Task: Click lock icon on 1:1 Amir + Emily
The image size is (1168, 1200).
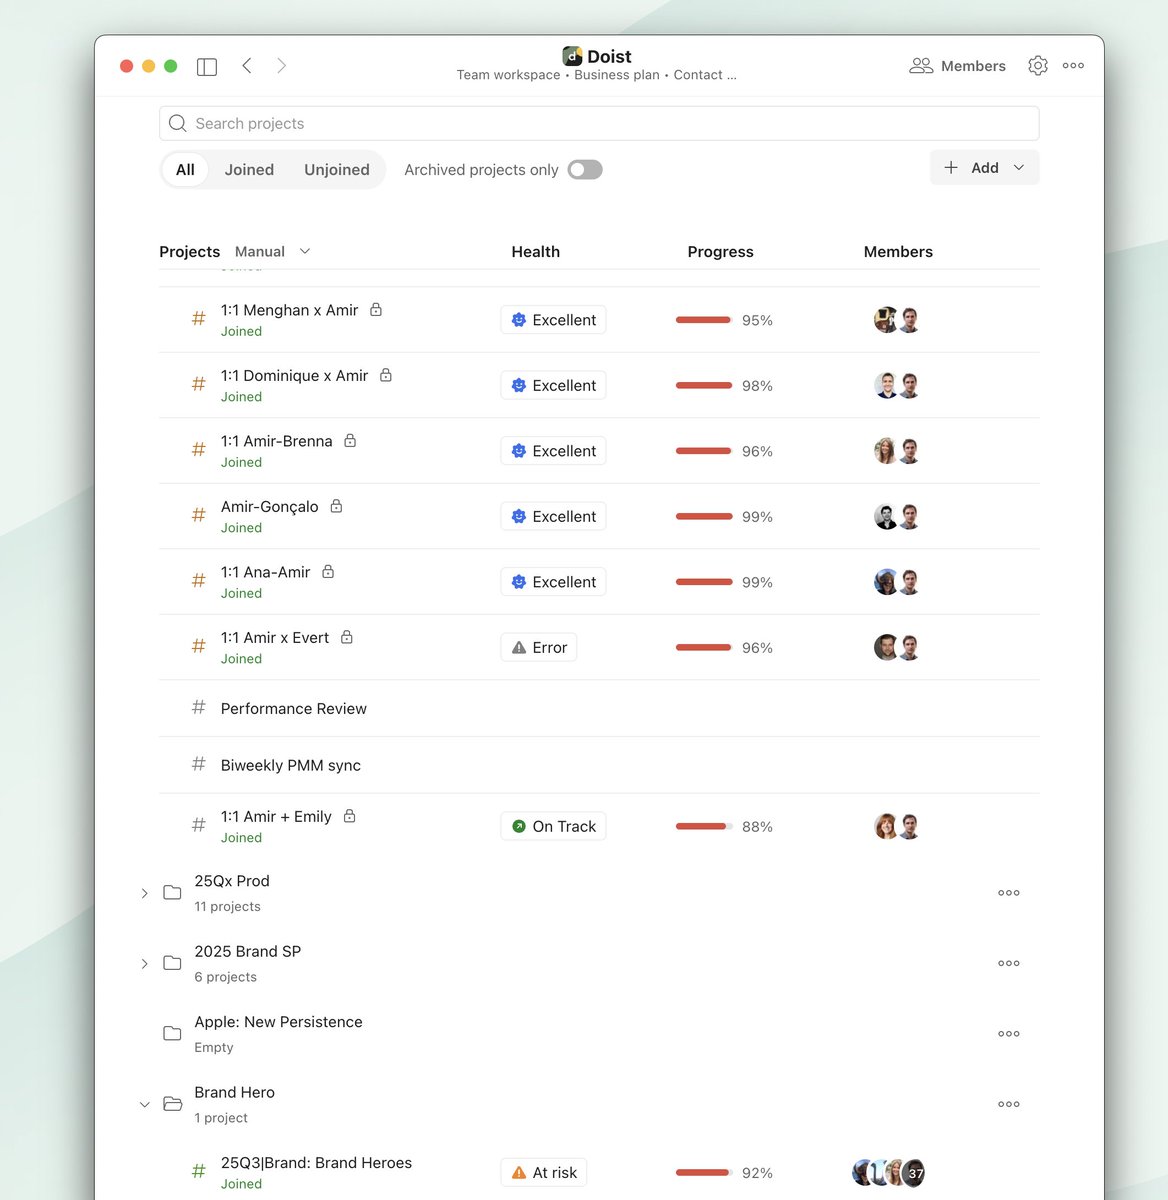Action: [350, 816]
